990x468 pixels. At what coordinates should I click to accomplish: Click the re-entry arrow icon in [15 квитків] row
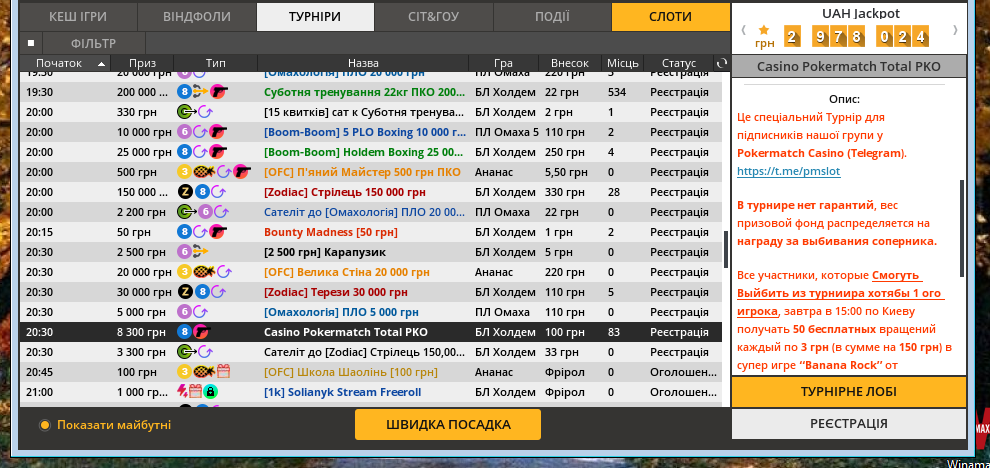206,112
